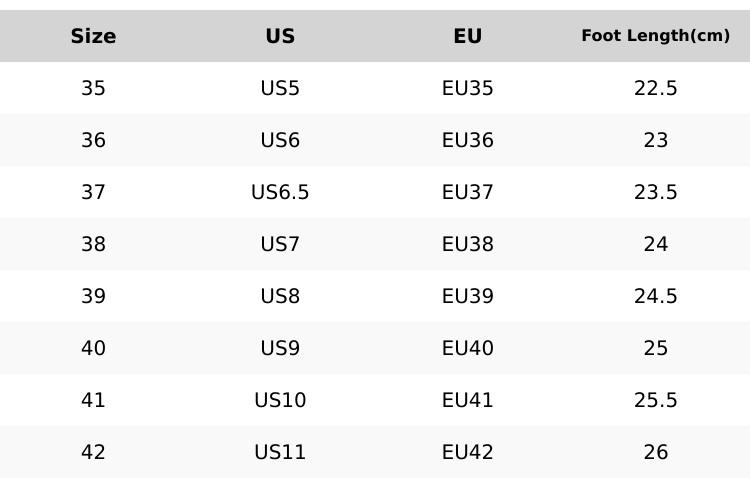Click the 22.5 foot length cell
Screen dimensions: 750x478
click(x=655, y=89)
